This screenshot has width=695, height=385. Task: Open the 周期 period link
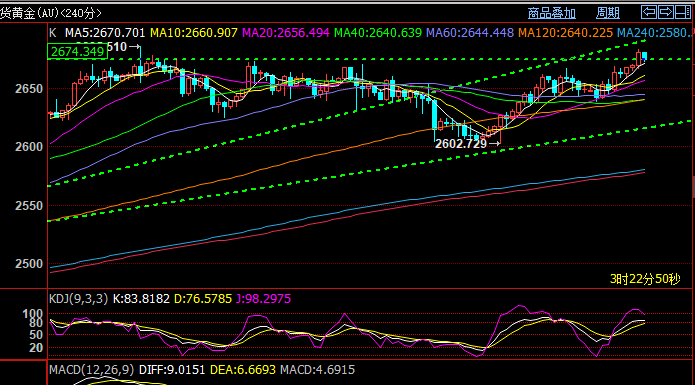608,13
